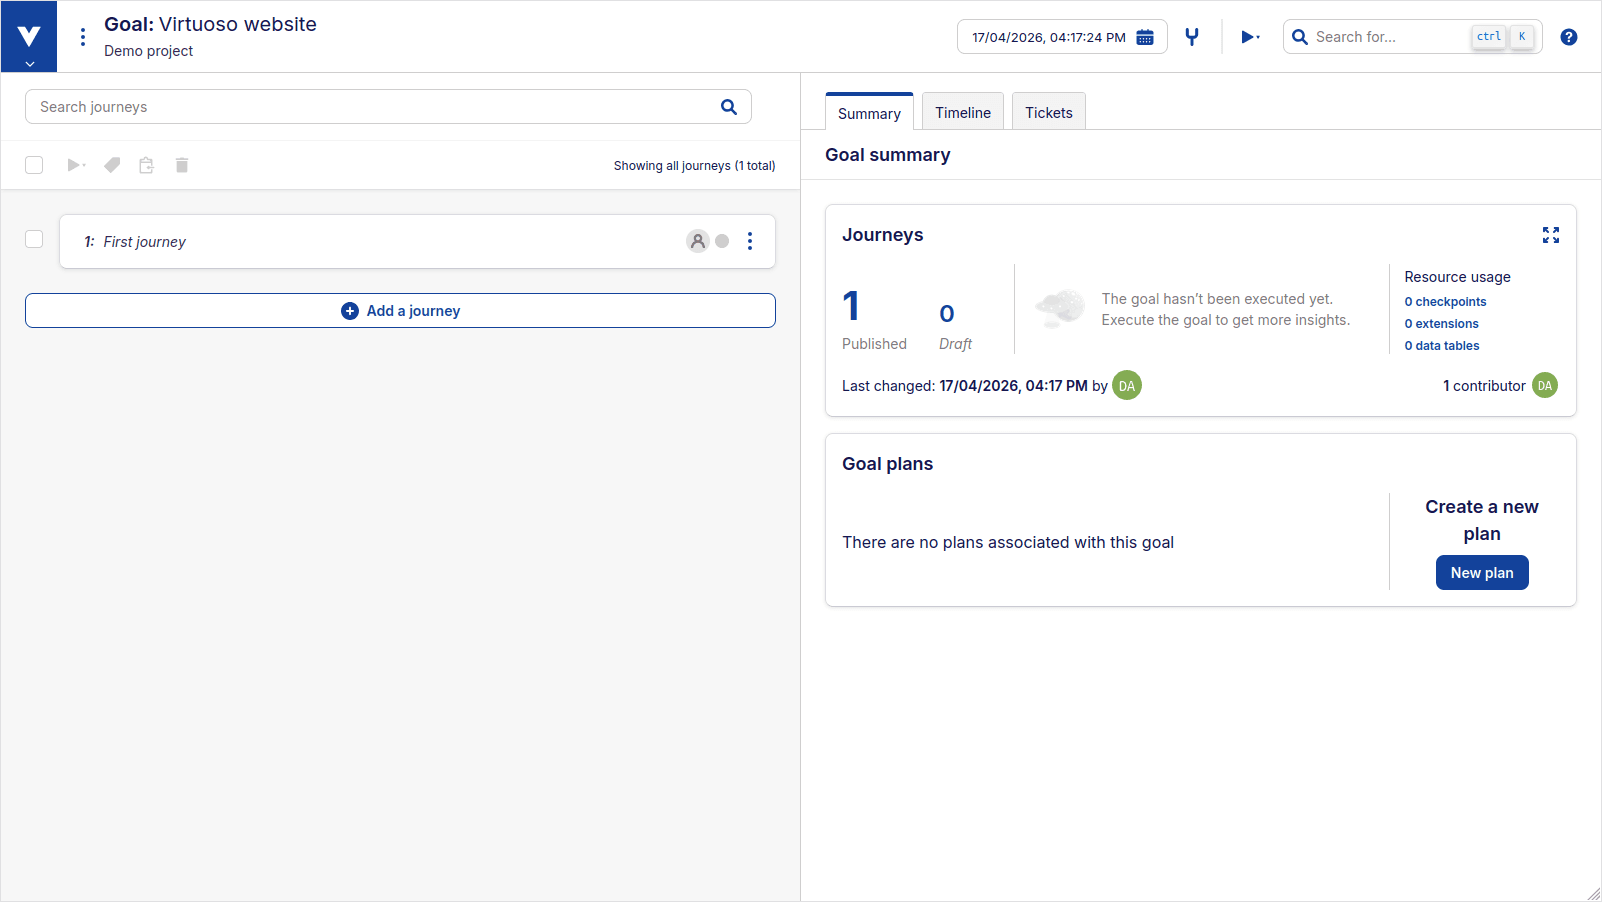1602x902 pixels.
Task: Open First journey three-dot options menu
Action: [x=750, y=241]
